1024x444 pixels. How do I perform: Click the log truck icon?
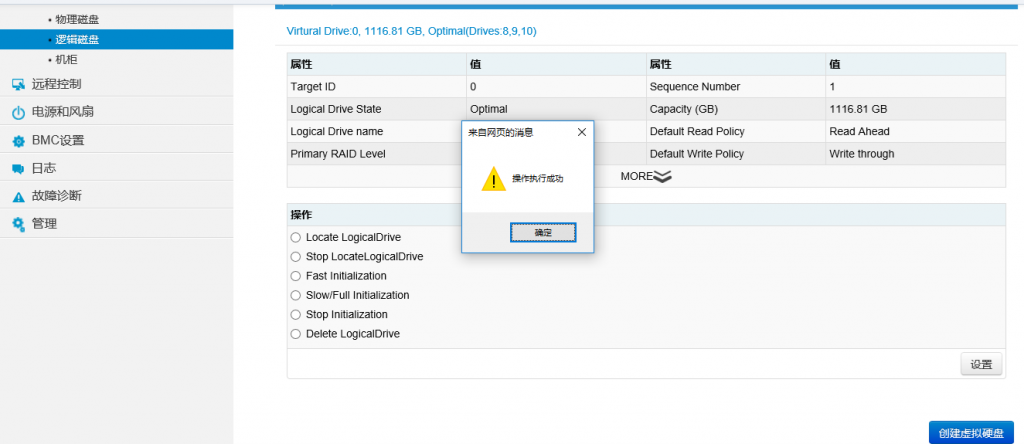click(18, 169)
